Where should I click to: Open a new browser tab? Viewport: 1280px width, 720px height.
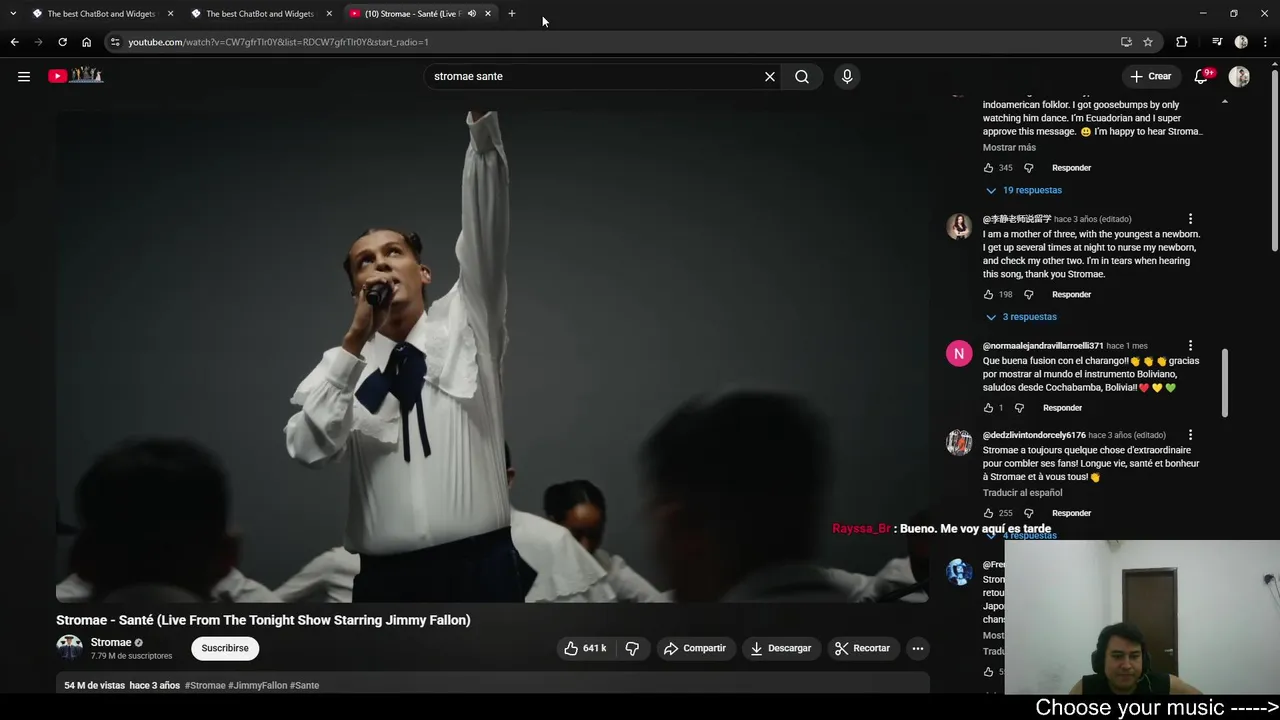512,14
